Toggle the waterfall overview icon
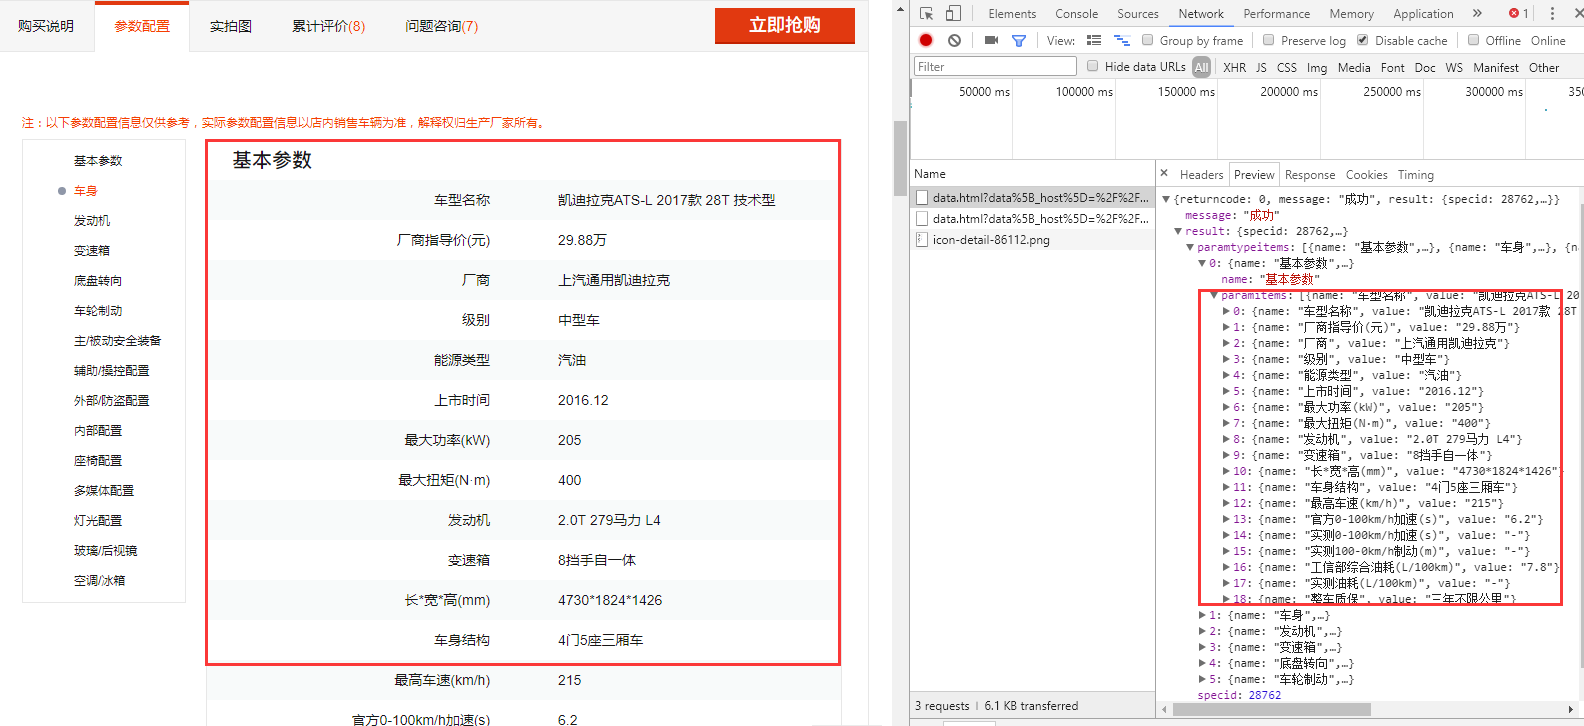 pos(1121,40)
